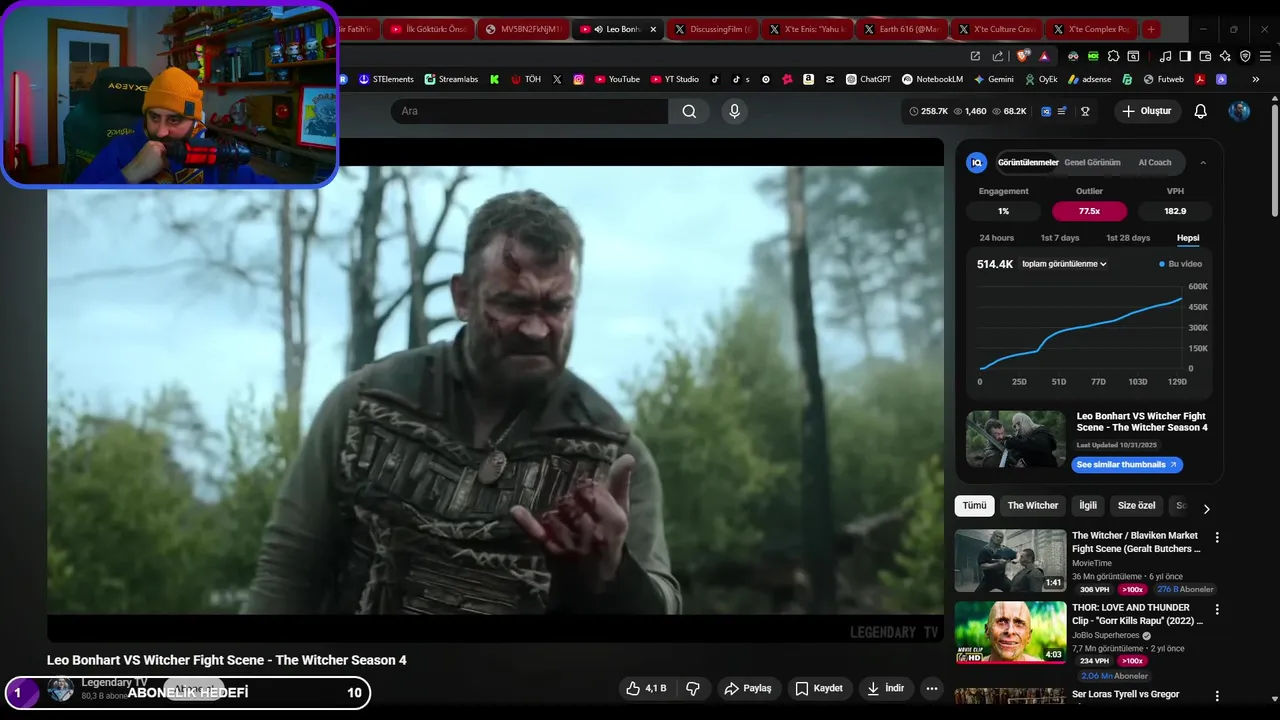Open YouTube notifications bell
Image resolution: width=1280 pixels, height=720 pixels.
coord(1201,111)
